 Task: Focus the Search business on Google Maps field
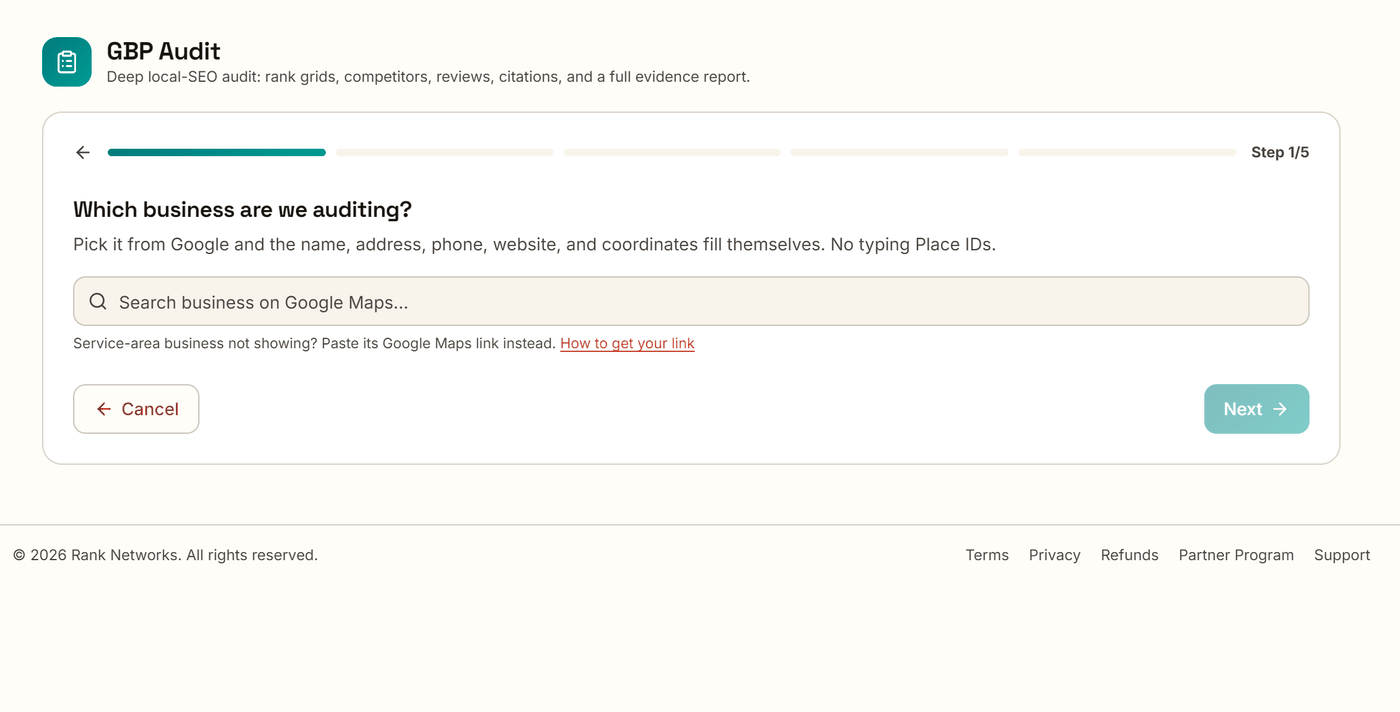pyautogui.click(x=691, y=301)
